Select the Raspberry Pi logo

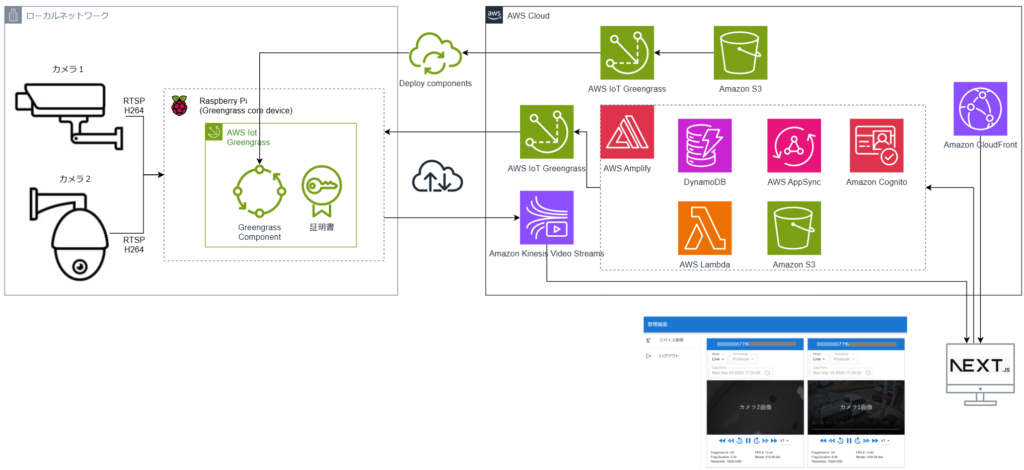[179, 106]
